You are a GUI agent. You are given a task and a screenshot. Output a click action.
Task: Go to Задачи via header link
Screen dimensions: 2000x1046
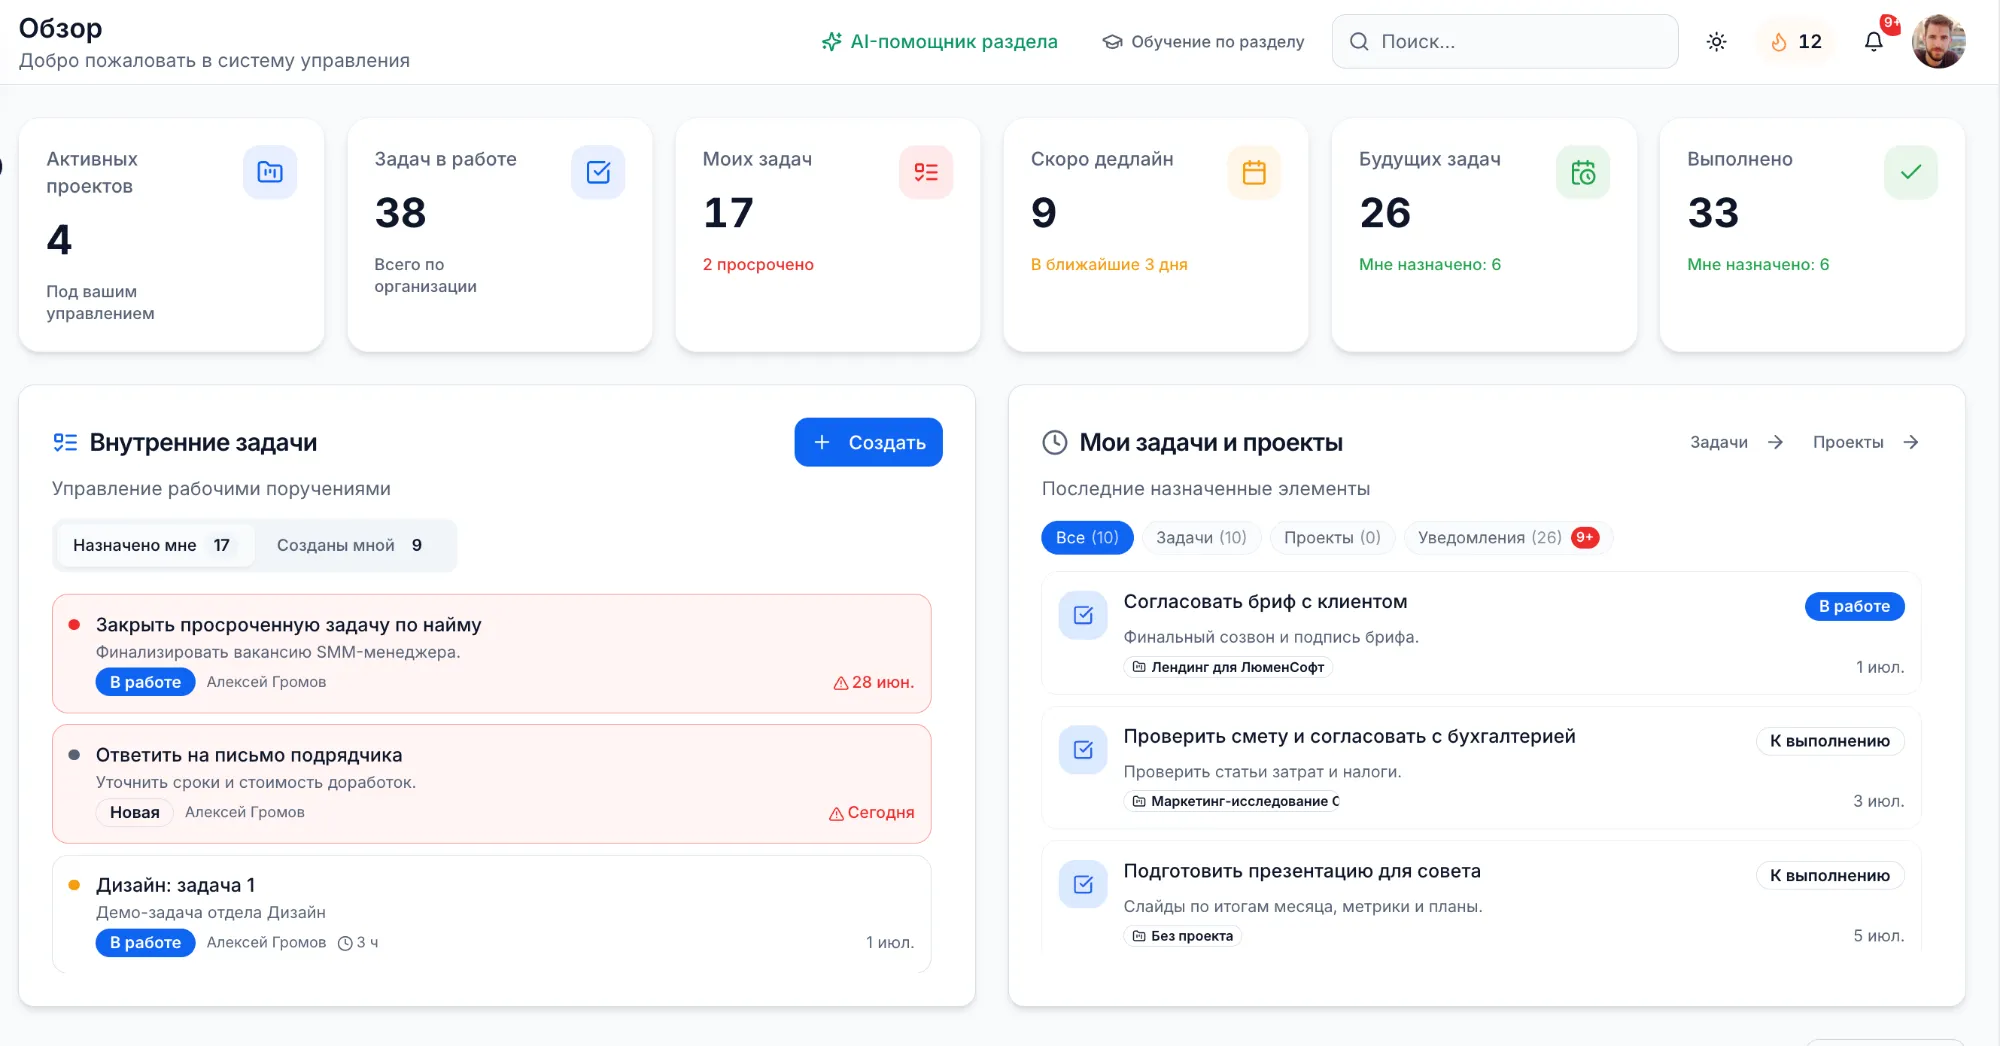click(1737, 442)
